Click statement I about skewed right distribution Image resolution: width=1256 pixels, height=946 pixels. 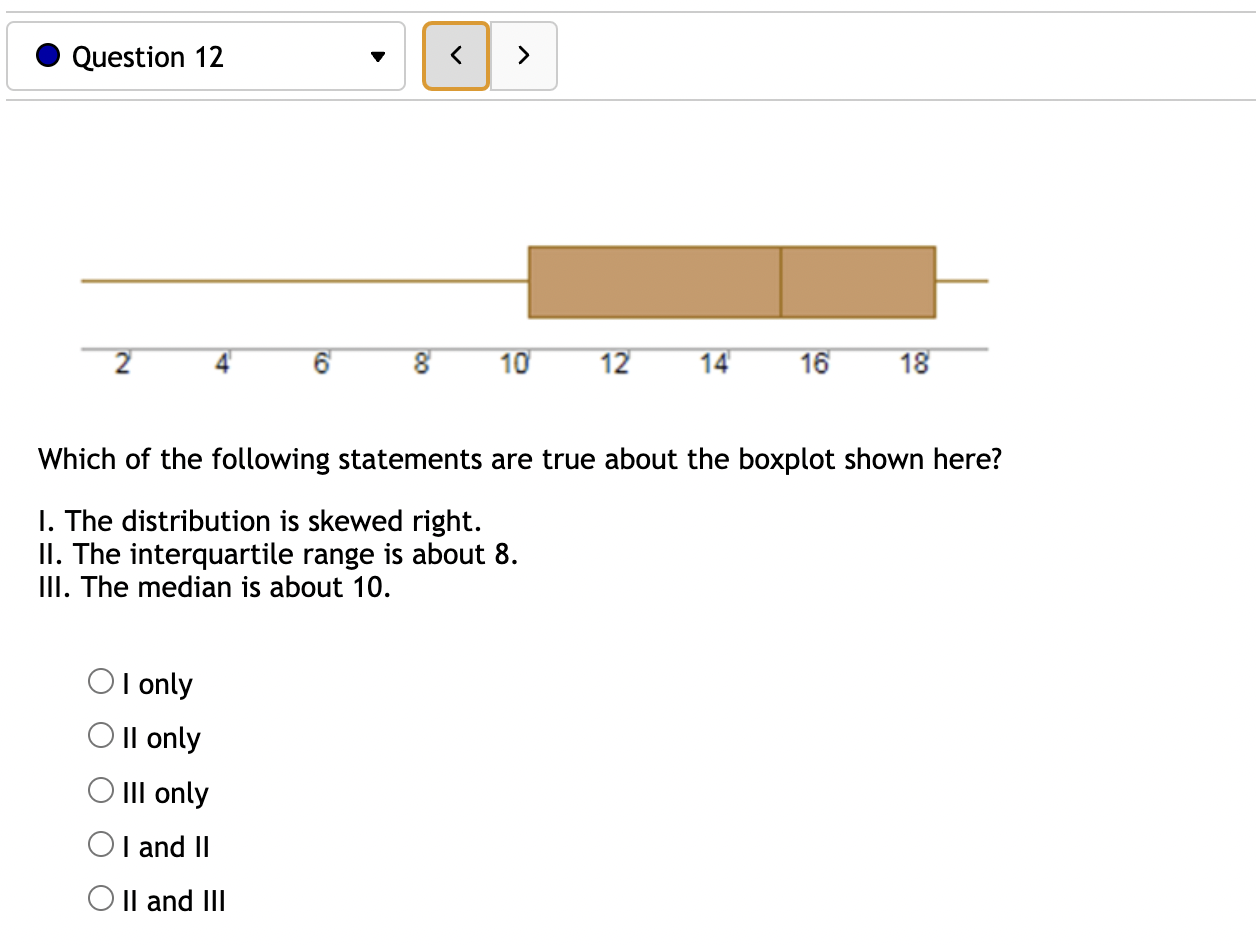260,521
